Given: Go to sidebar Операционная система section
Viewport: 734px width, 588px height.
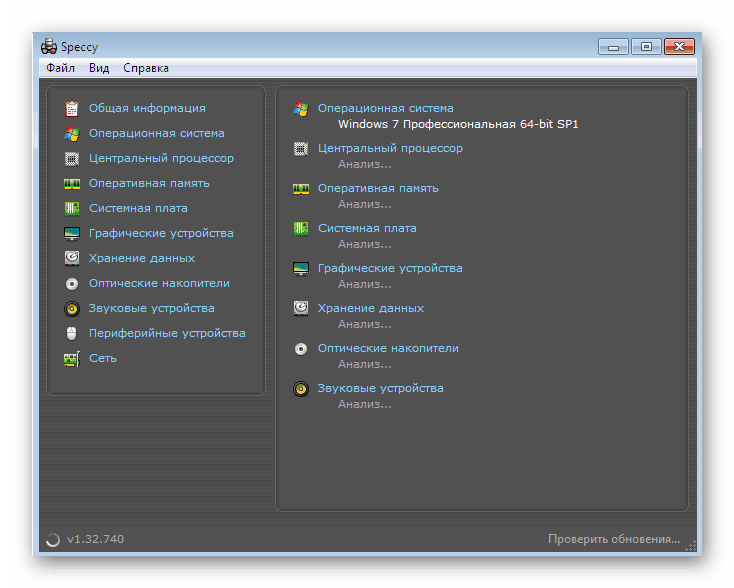Looking at the screenshot, I should pyautogui.click(x=156, y=133).
